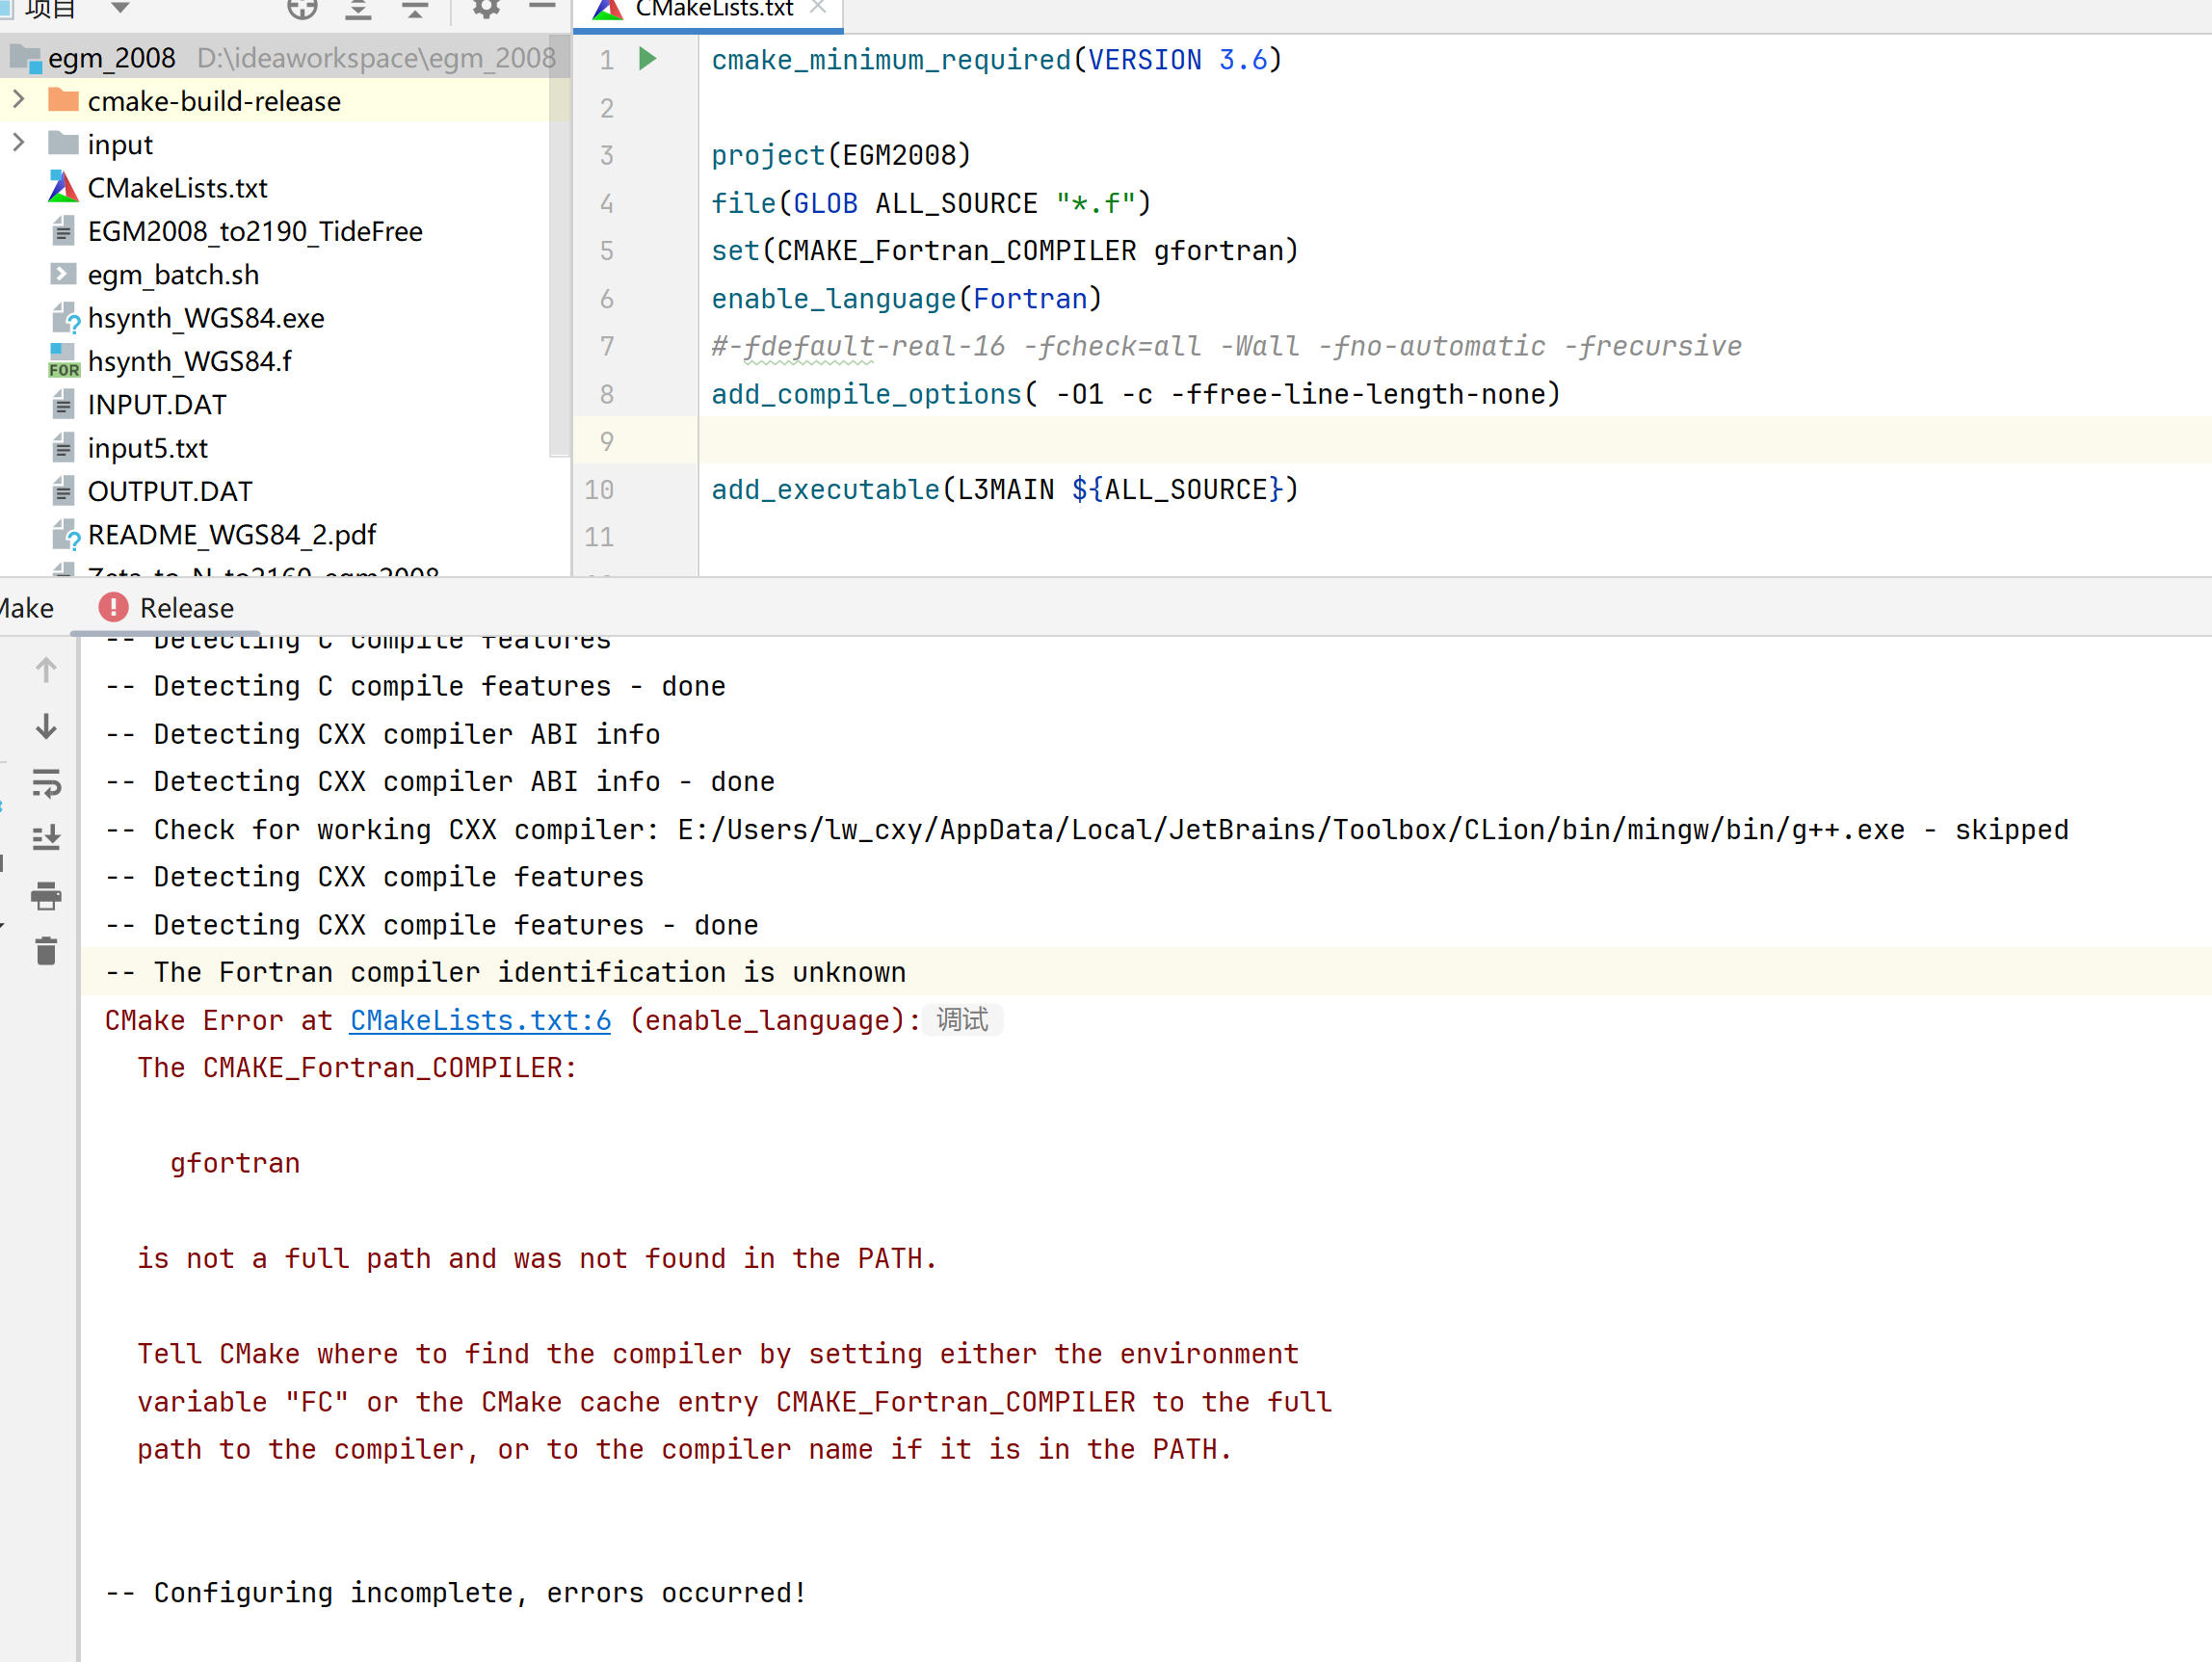Click the 调试 debug hint button
This screenshot has height=1662, width=2212.
coord(961,1020)
